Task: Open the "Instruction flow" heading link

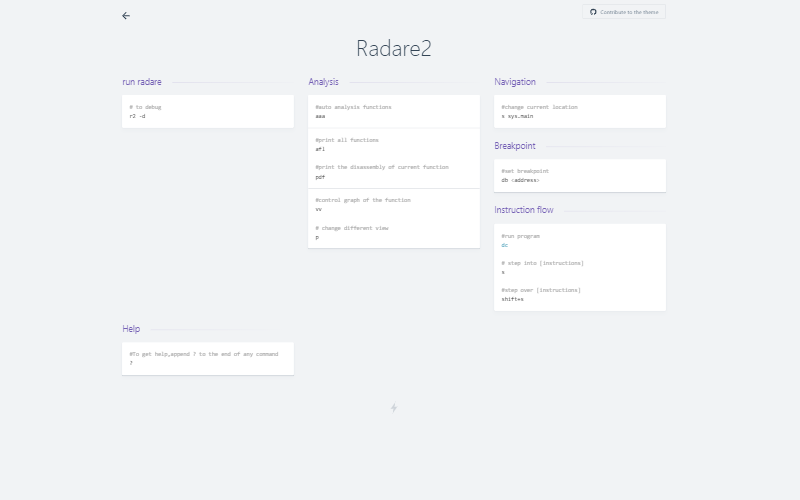Action: click(x=523, y=210)
